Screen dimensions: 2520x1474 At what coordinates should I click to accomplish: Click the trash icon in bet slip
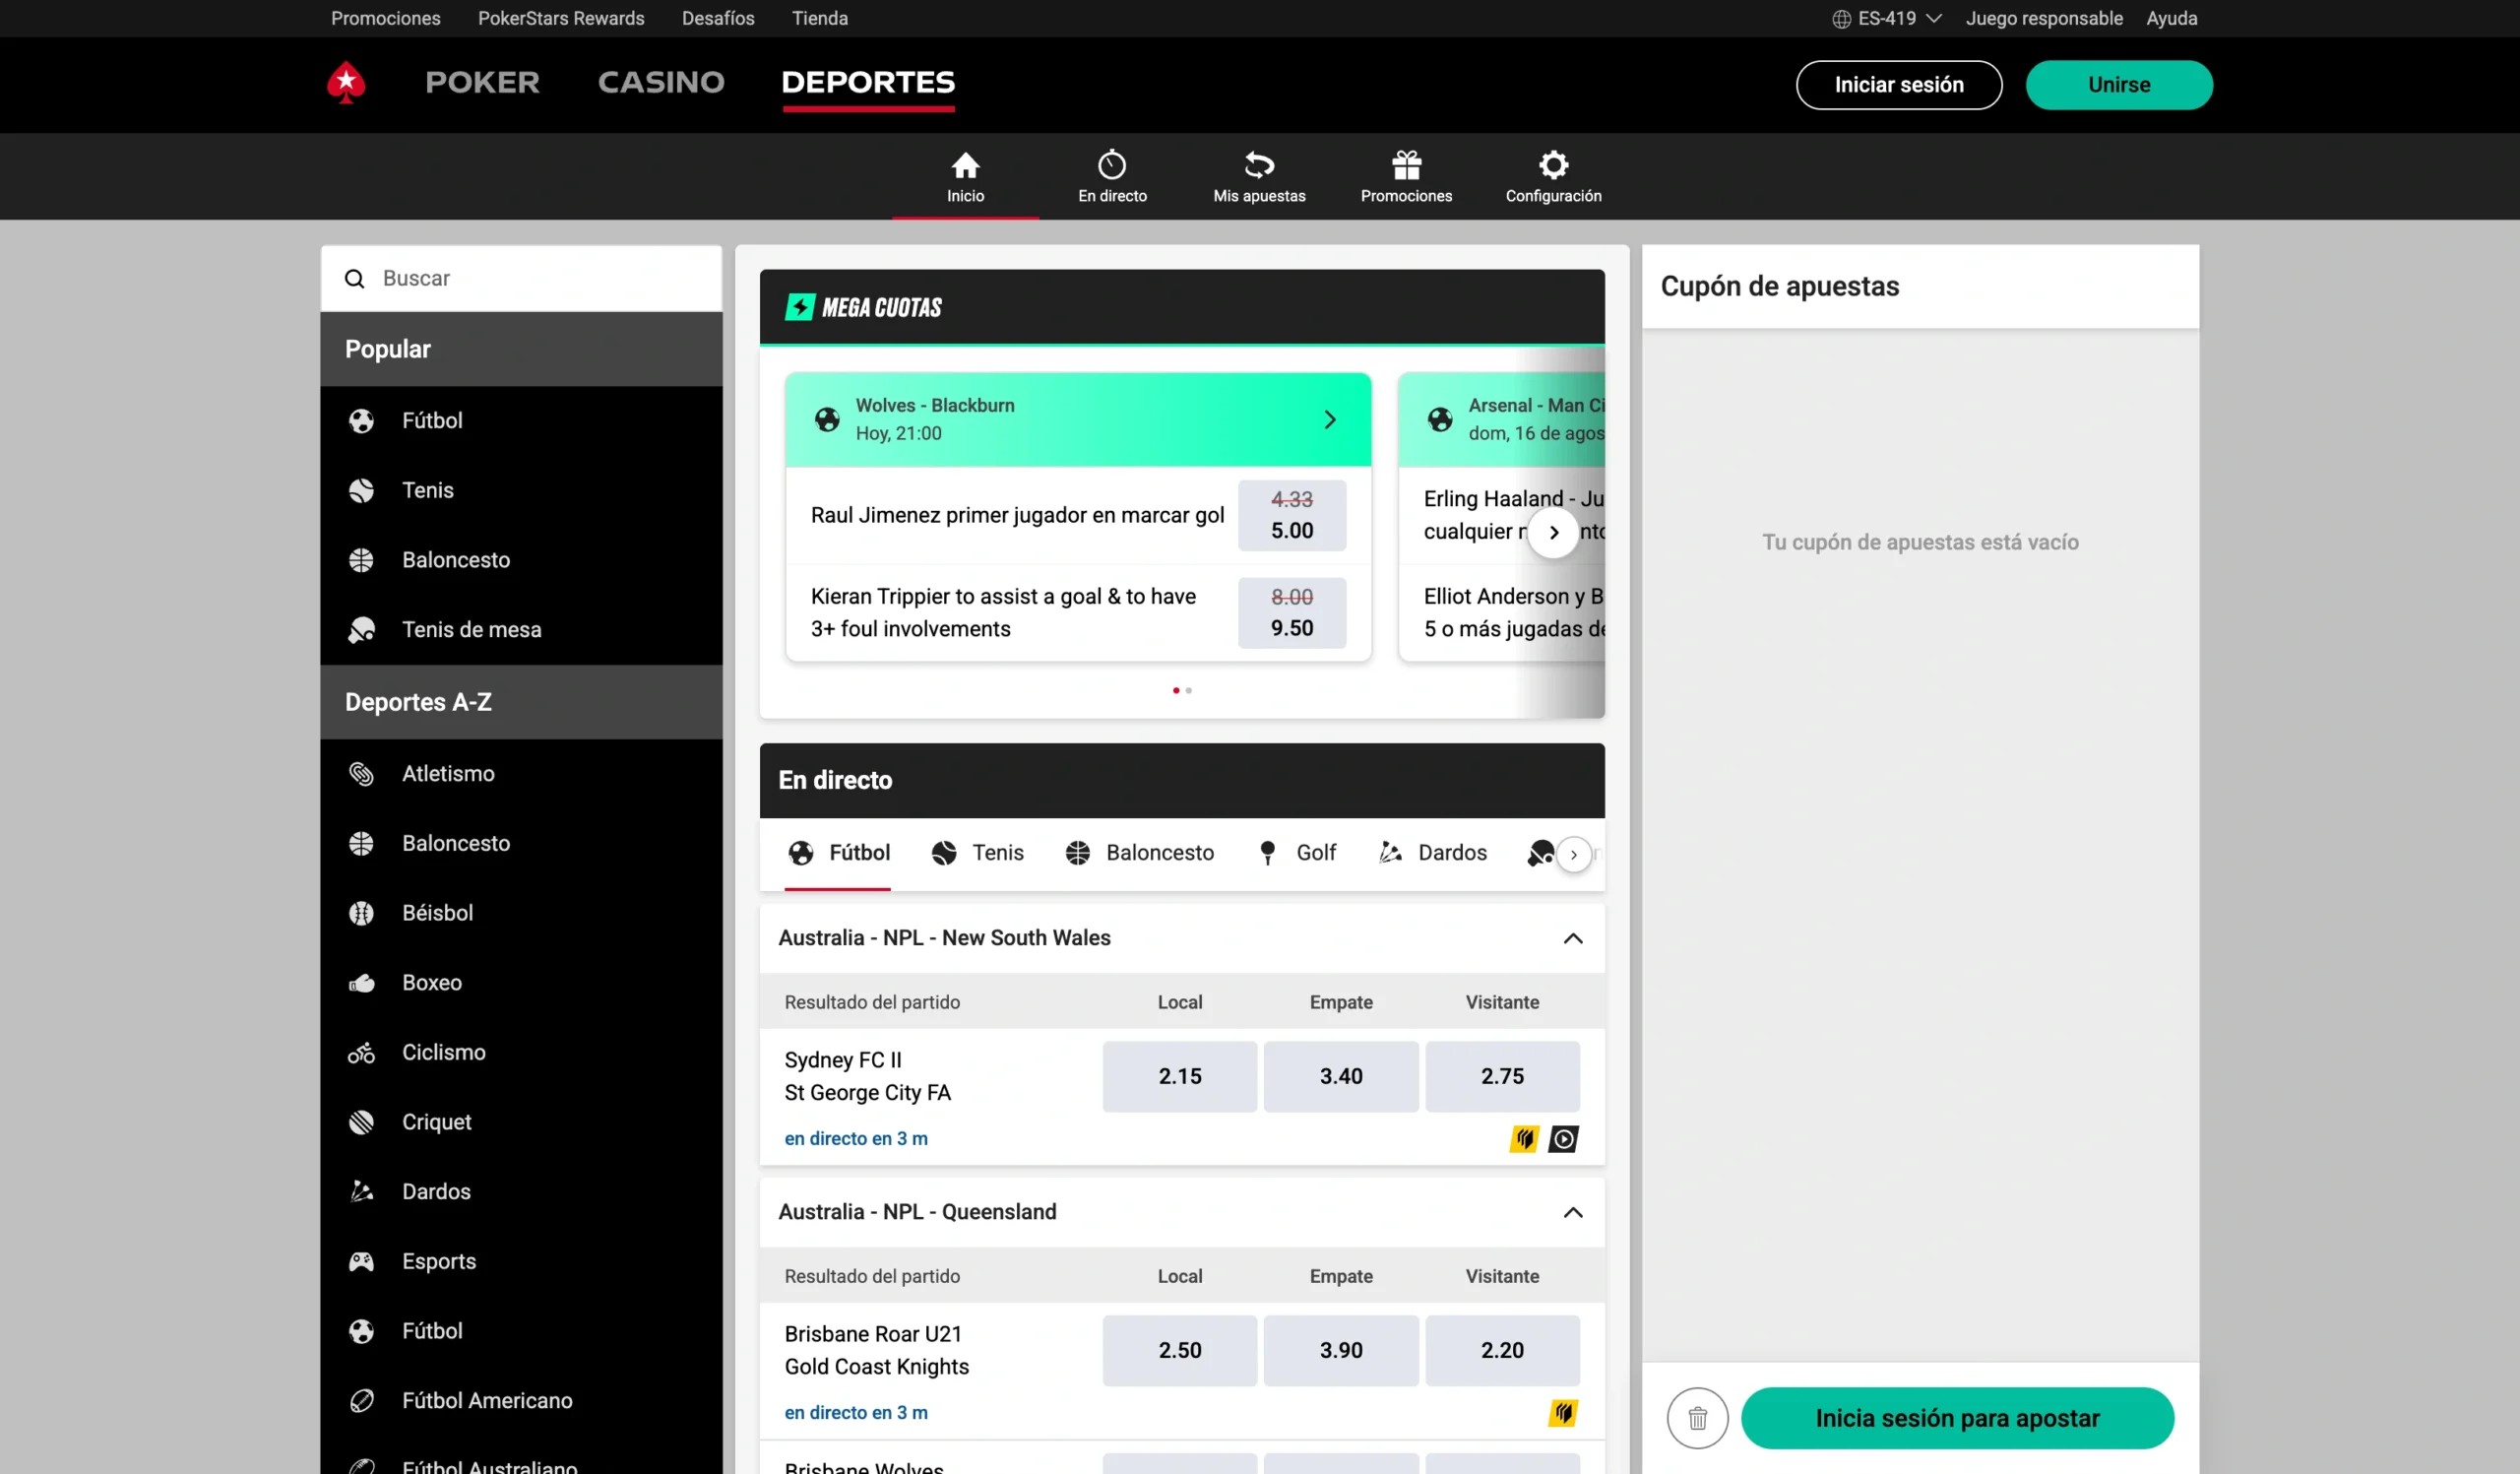tap(1697, 1418)
